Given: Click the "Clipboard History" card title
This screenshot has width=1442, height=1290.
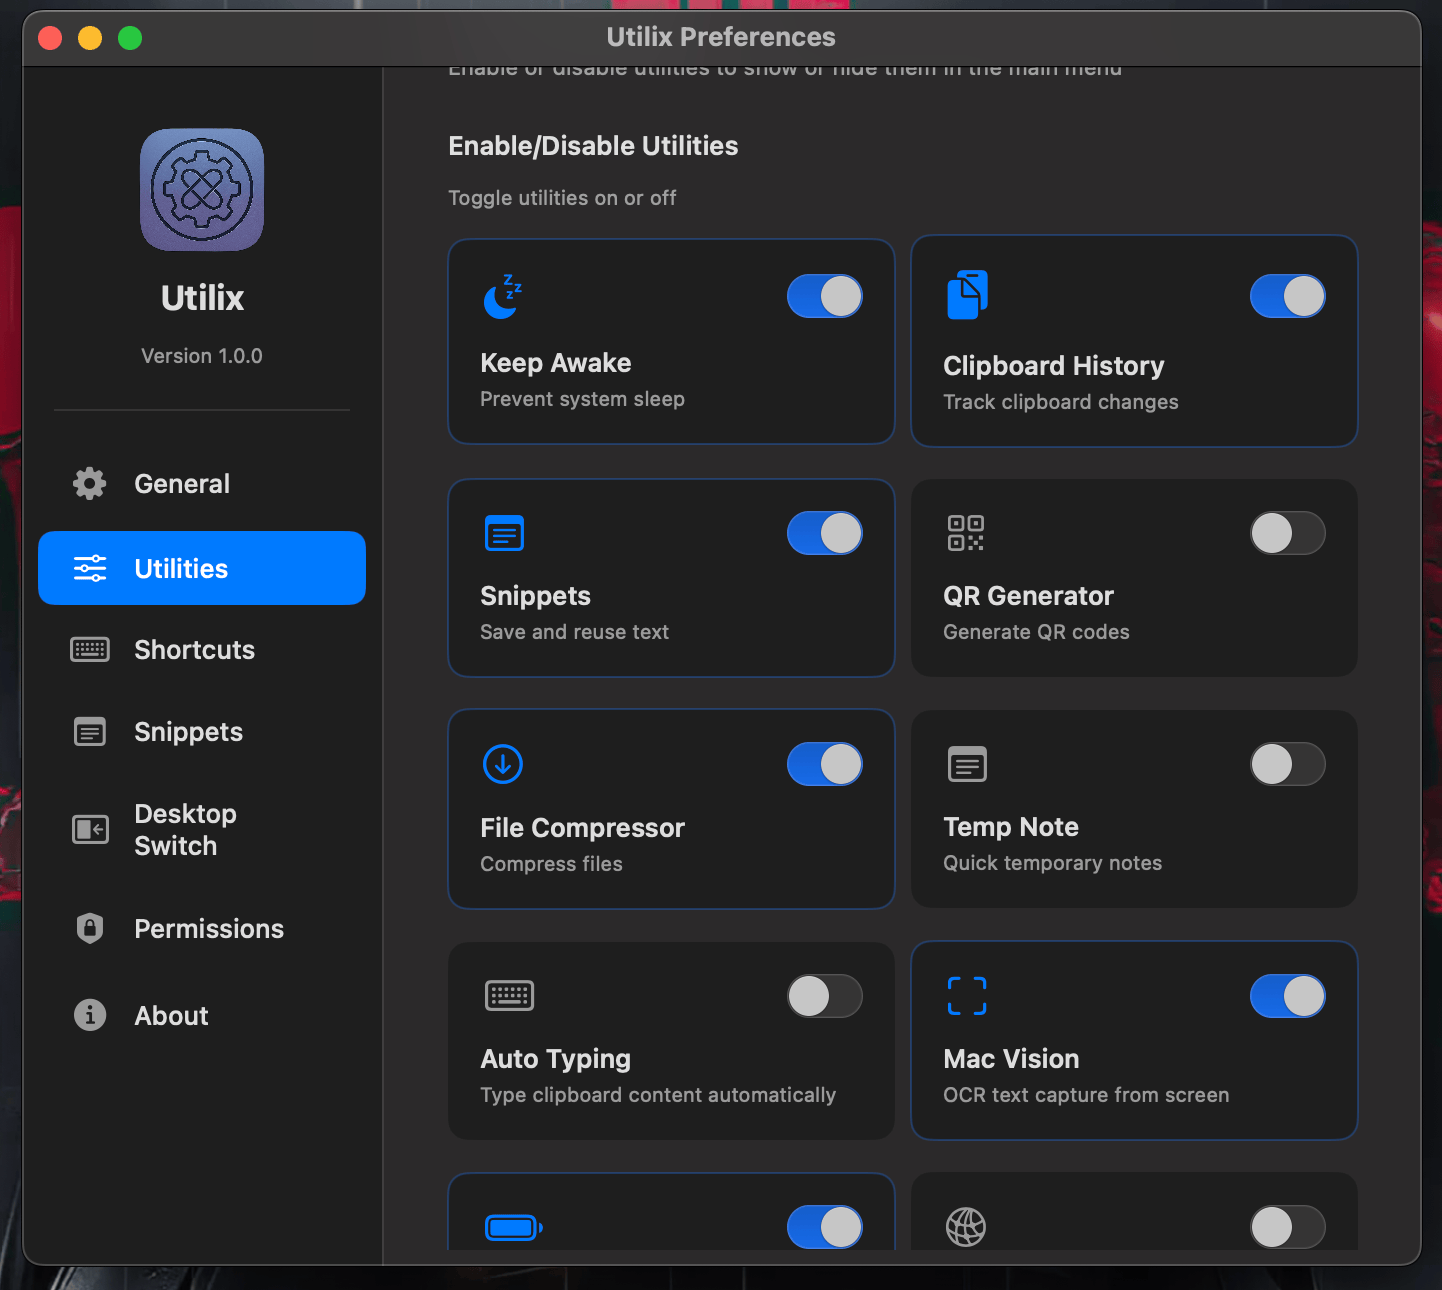Looking at the screenshot, I should coord(1054,366).
